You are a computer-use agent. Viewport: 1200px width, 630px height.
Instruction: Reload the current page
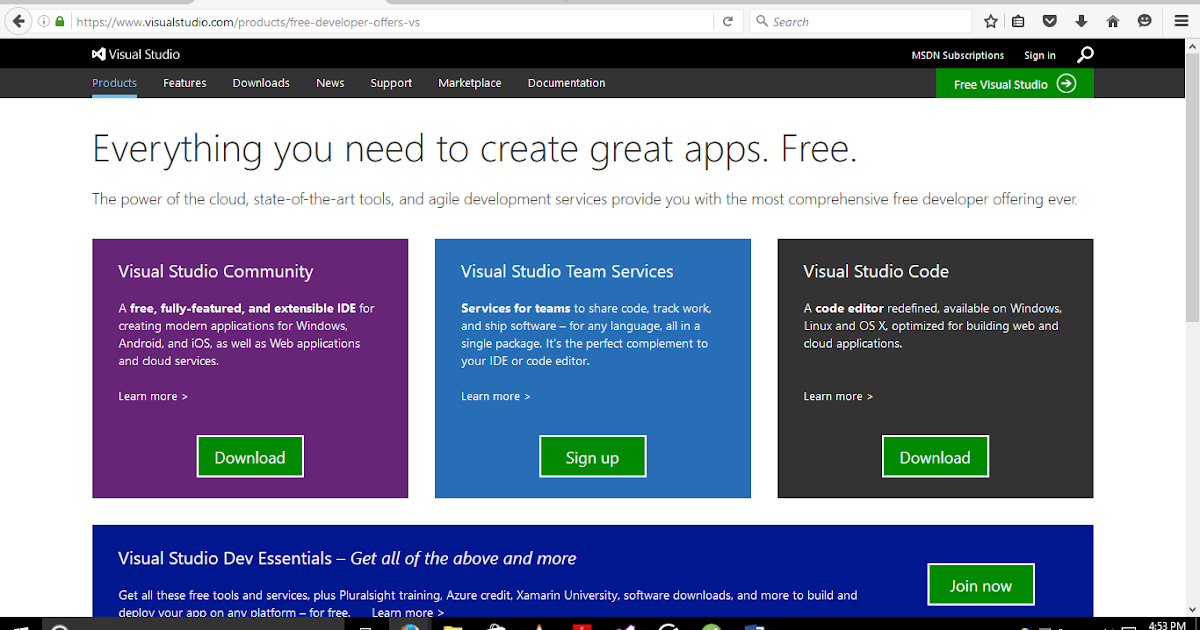[x=728, y=20]
